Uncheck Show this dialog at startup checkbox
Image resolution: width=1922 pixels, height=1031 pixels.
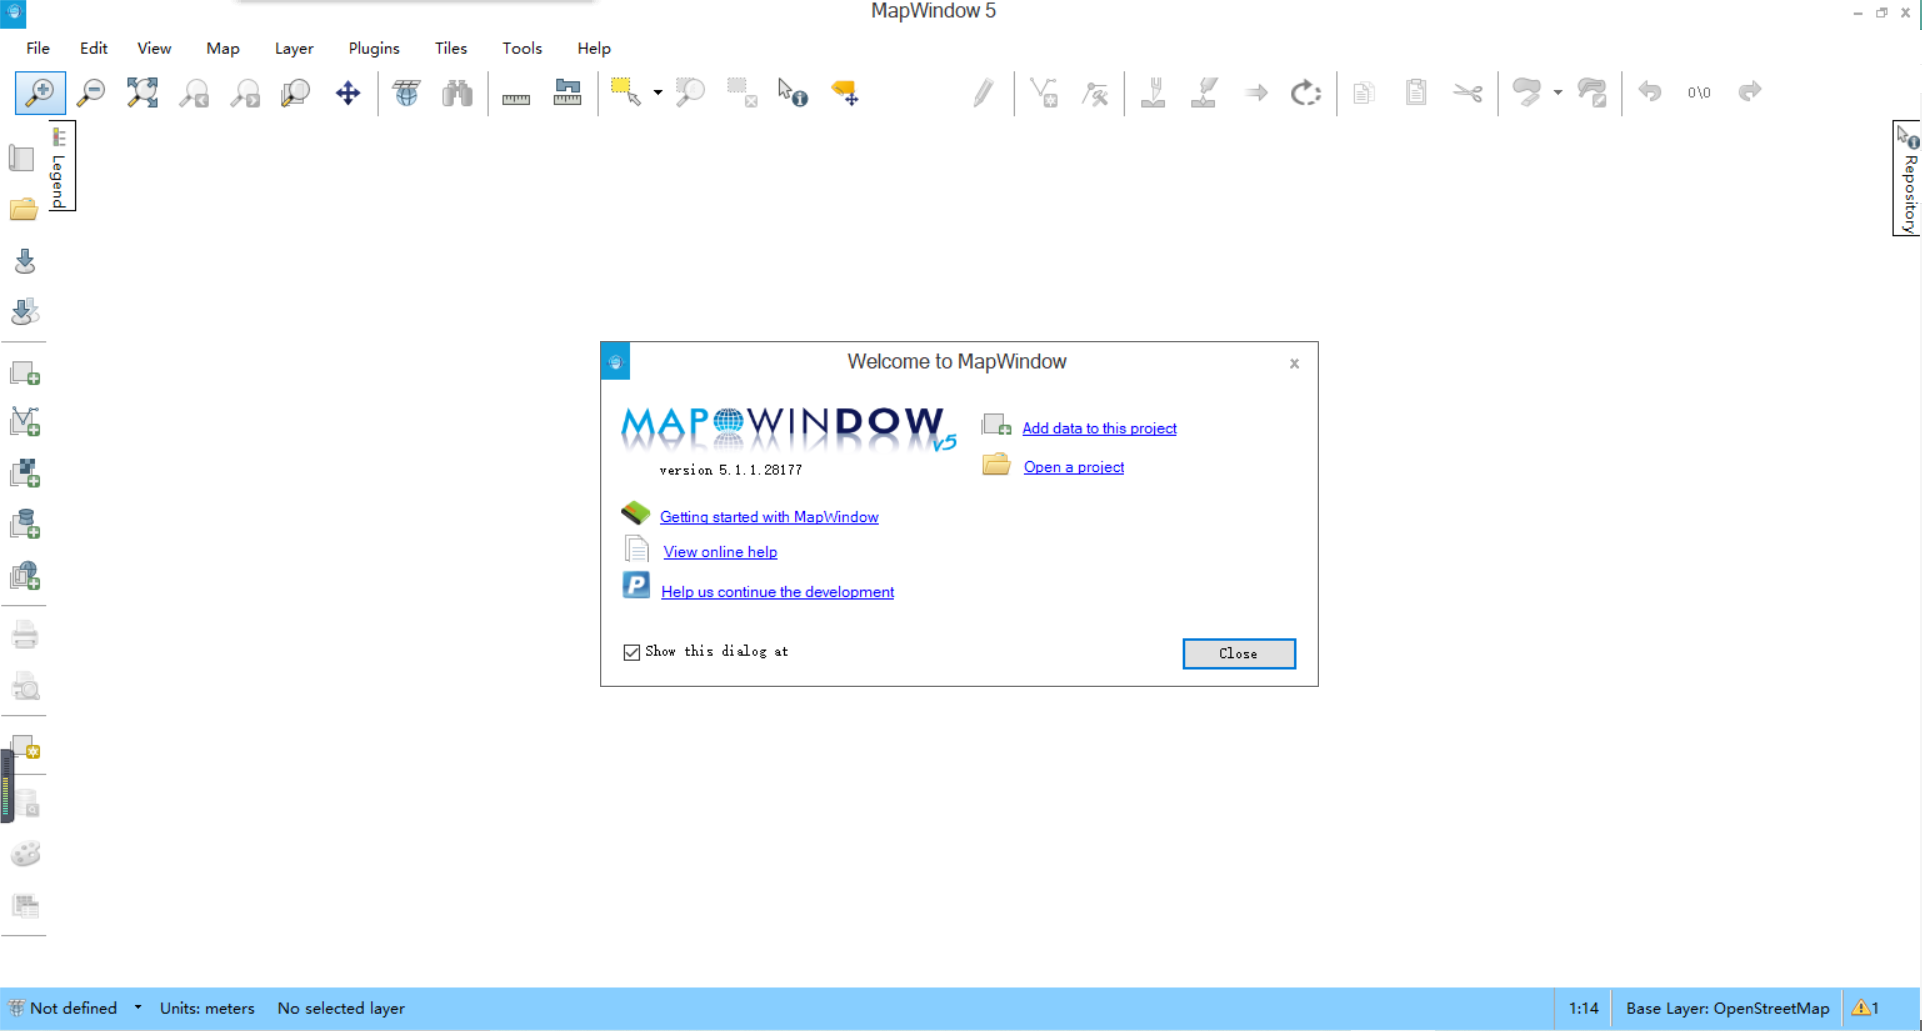(x=631, y=652)
